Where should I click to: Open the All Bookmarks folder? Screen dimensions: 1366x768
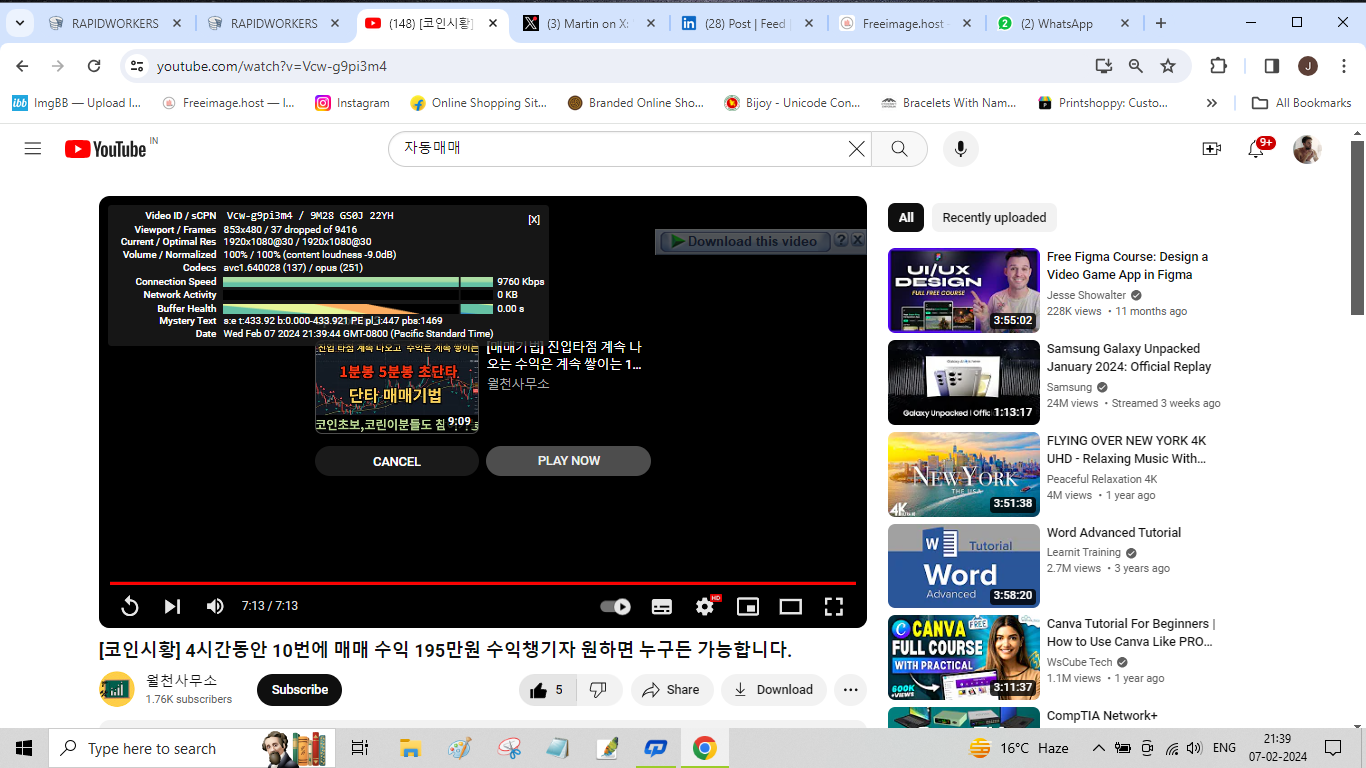(x=1301, y=103)
